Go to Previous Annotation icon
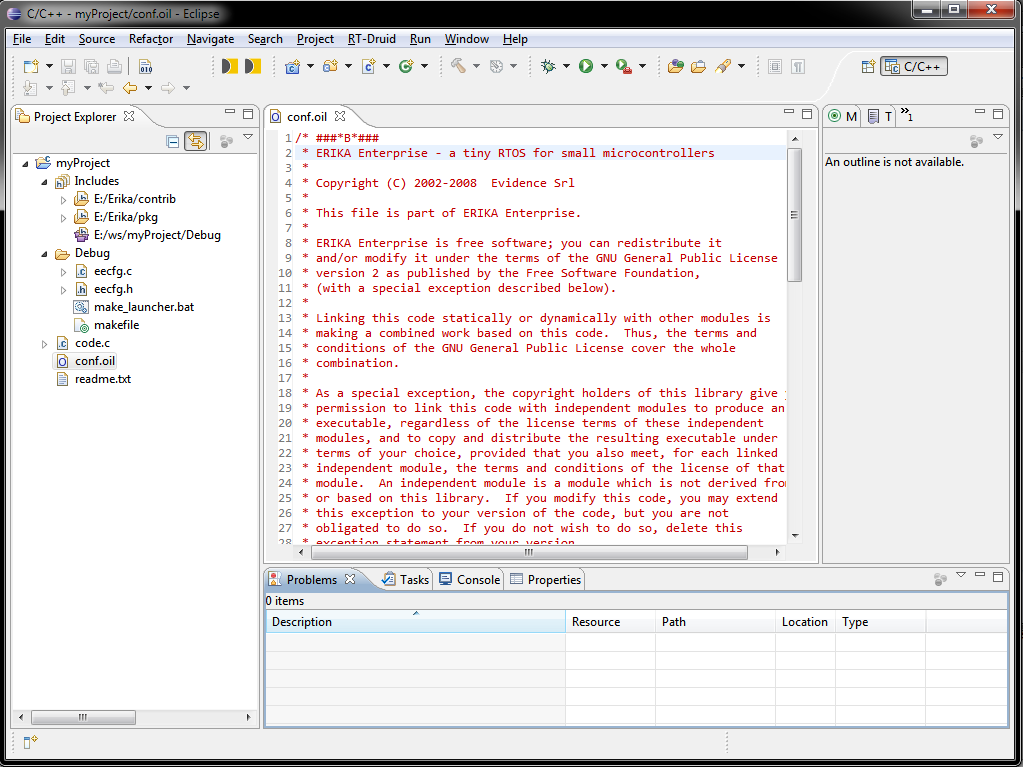 (x=68, y=87)
